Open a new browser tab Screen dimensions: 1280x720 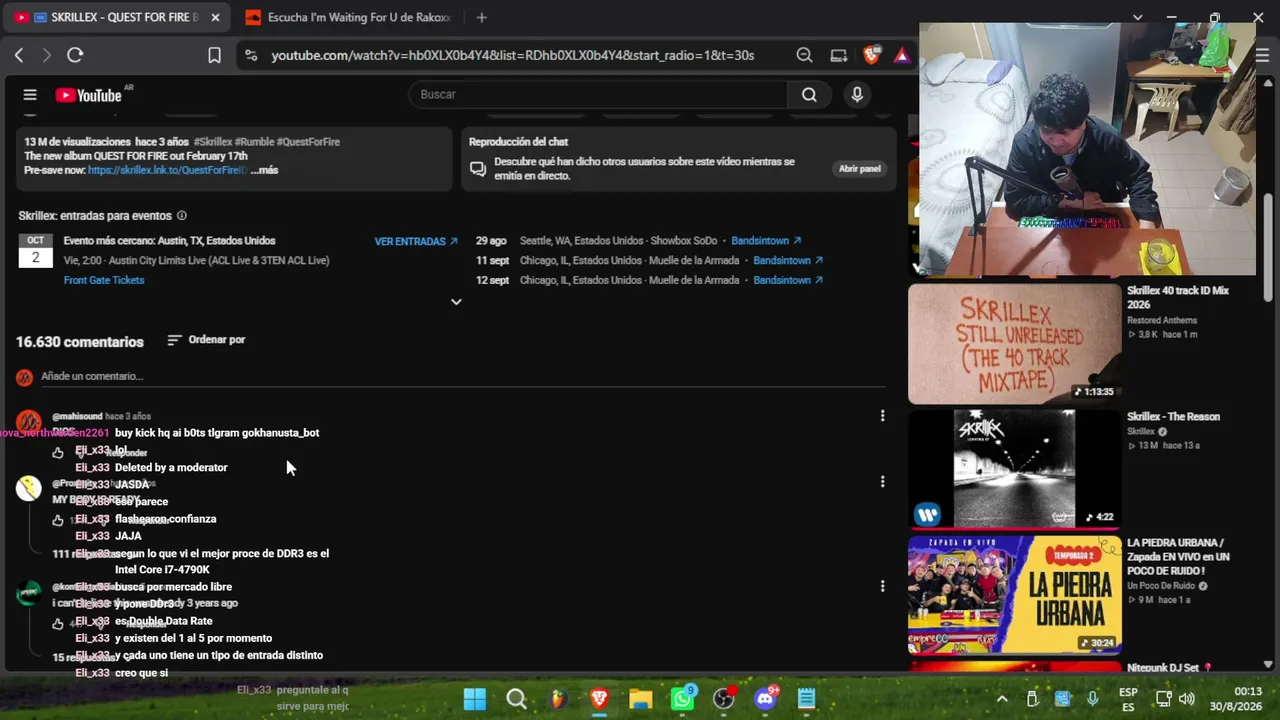coord(481,17)
